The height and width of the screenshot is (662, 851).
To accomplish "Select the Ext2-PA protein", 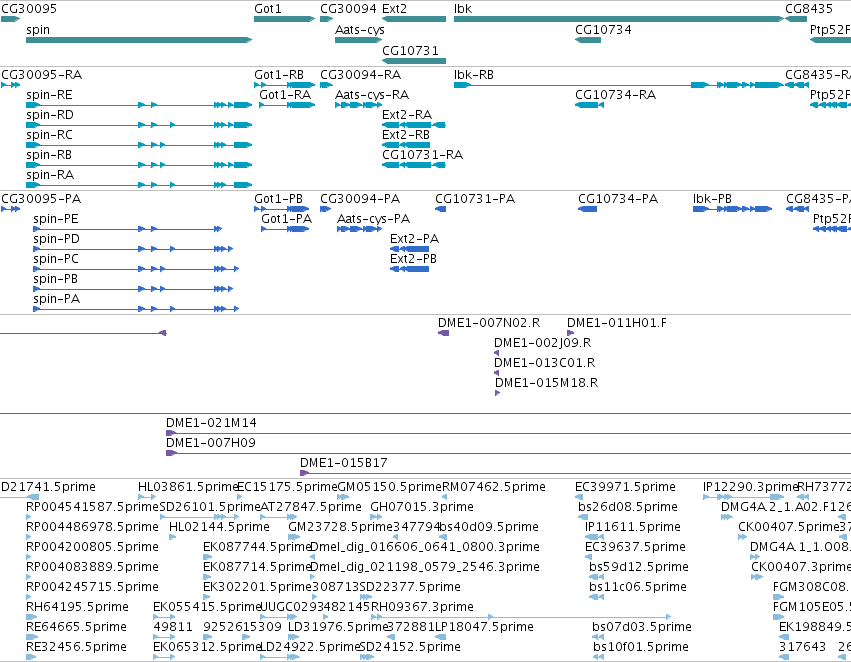I will coord(409,249).
